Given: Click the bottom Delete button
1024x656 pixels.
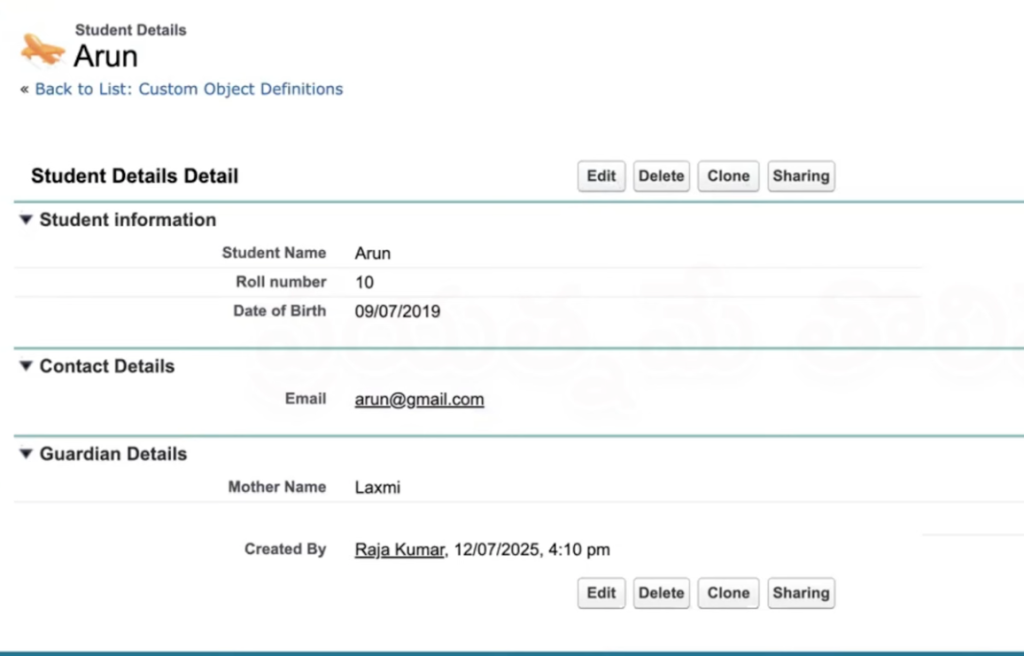Looking at the screenshot, I should point(661,593).
